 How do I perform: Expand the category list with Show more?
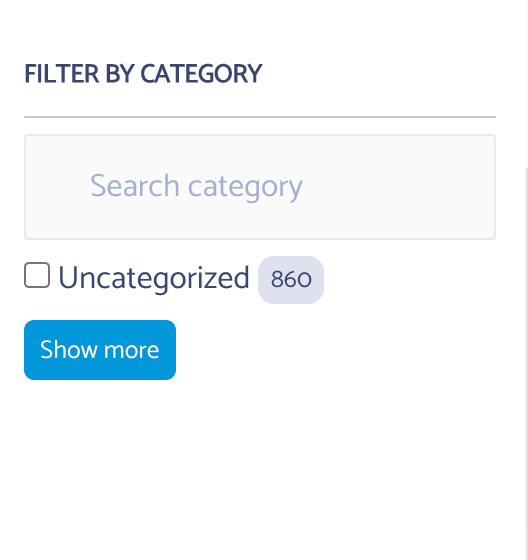(100, 350)
